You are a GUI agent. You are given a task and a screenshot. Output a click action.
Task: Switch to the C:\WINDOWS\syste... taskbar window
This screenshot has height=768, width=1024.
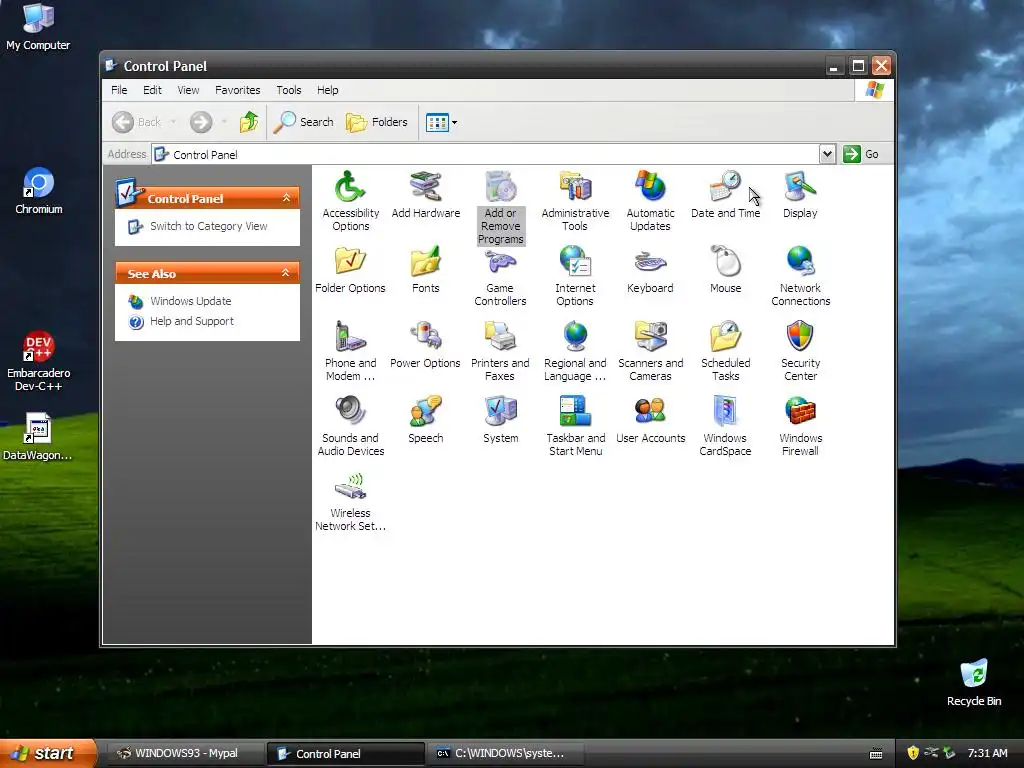coord(505,753)
